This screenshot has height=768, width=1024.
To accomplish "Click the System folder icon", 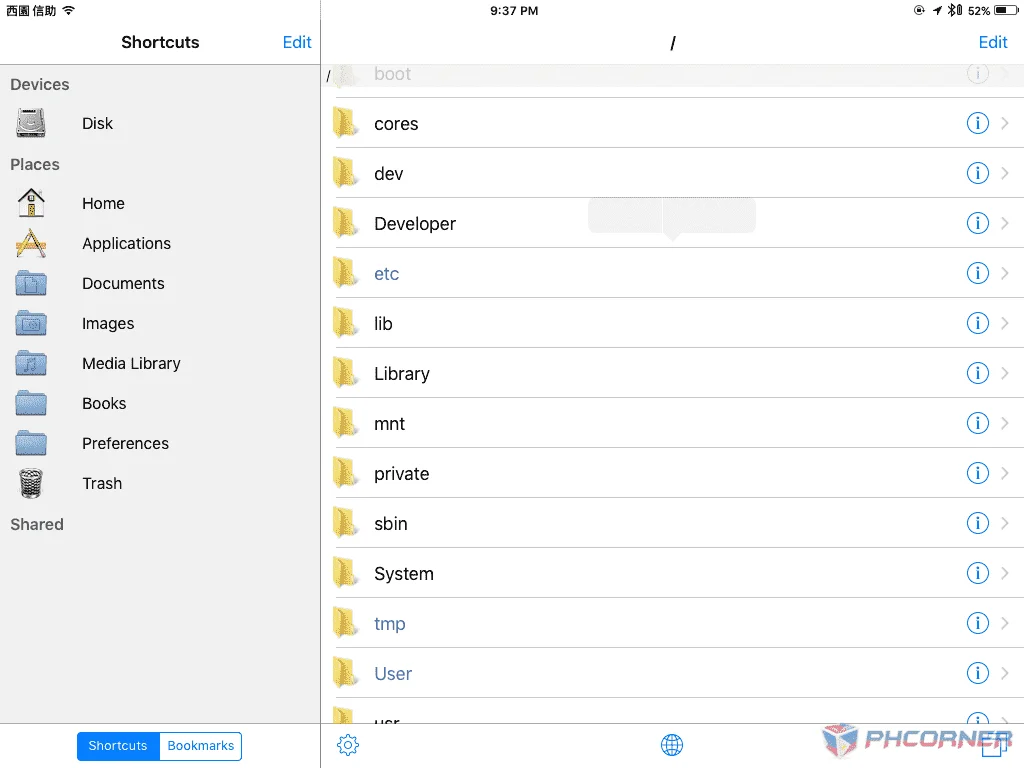I will [x=345, y=573].
